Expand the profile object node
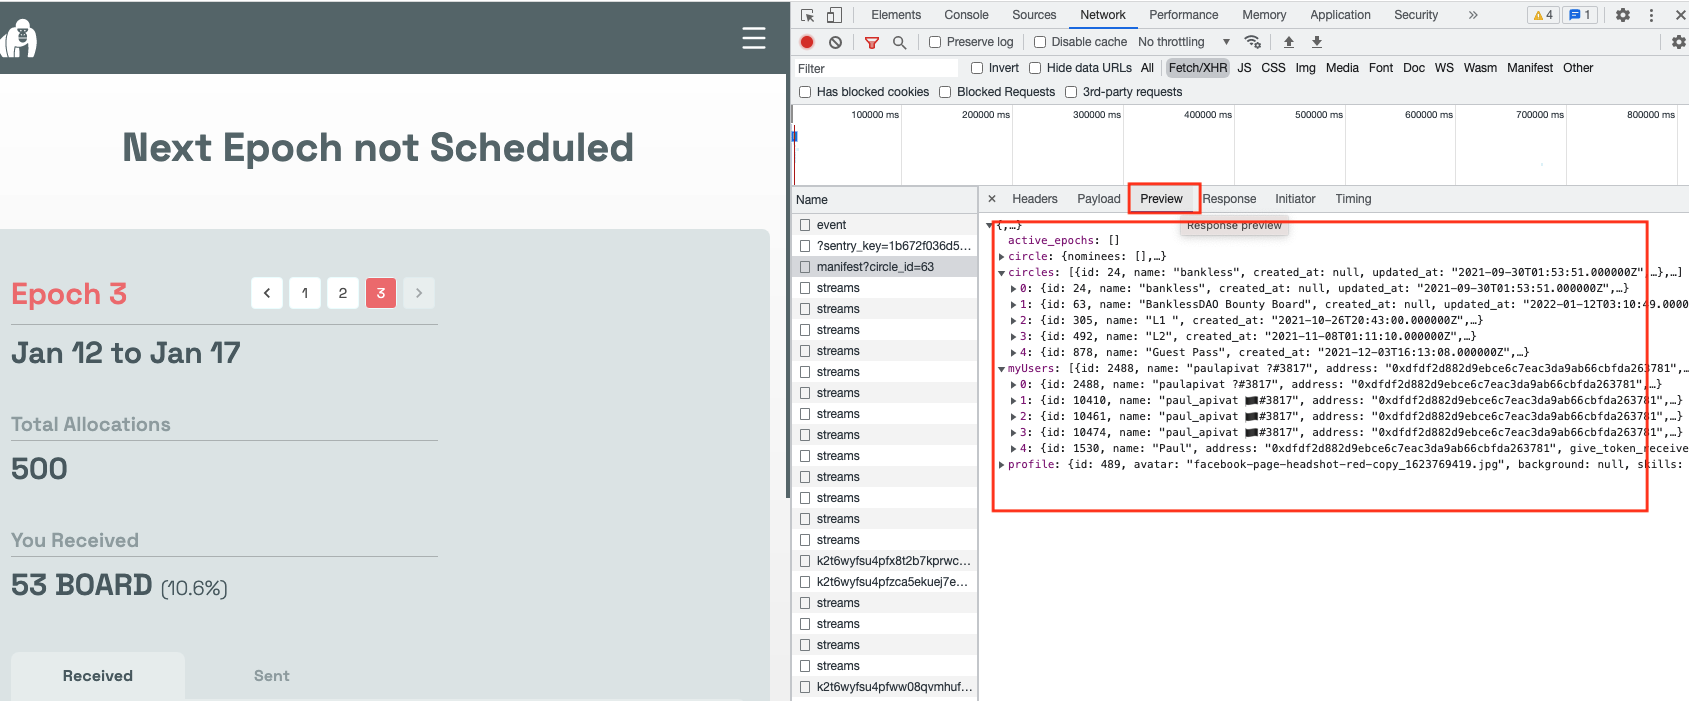 click(1002, 465)
